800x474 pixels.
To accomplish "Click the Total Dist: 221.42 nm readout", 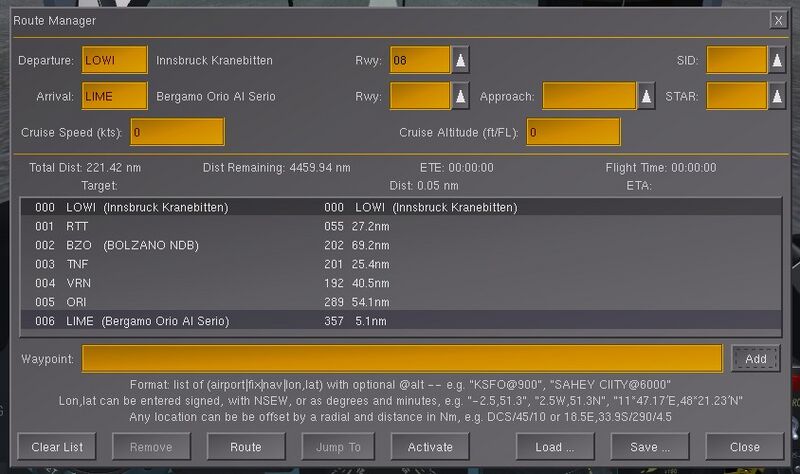I will coord(85,167).
